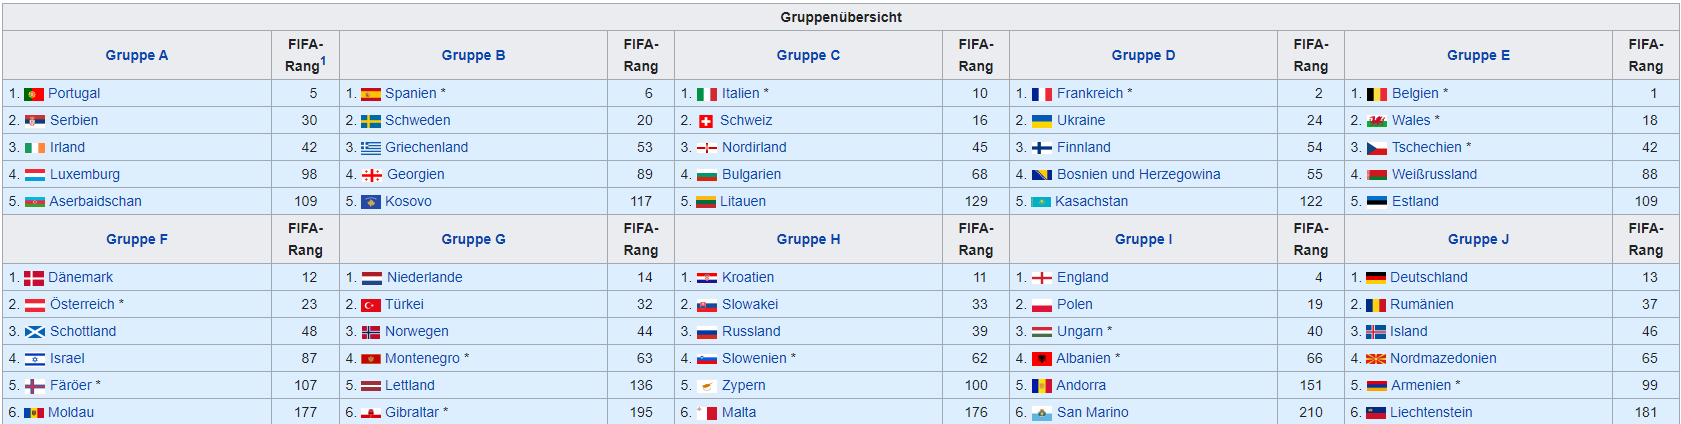1681x424 pixels.
Task: Click footnote 1 beside first FIFA-Rang
Action: (x=323, y=61)
